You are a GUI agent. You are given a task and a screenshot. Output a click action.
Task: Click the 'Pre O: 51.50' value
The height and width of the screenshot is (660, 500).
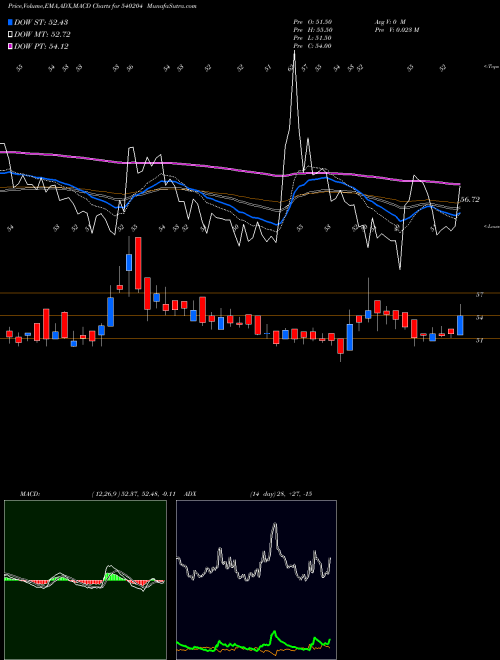tap(313, 21)
